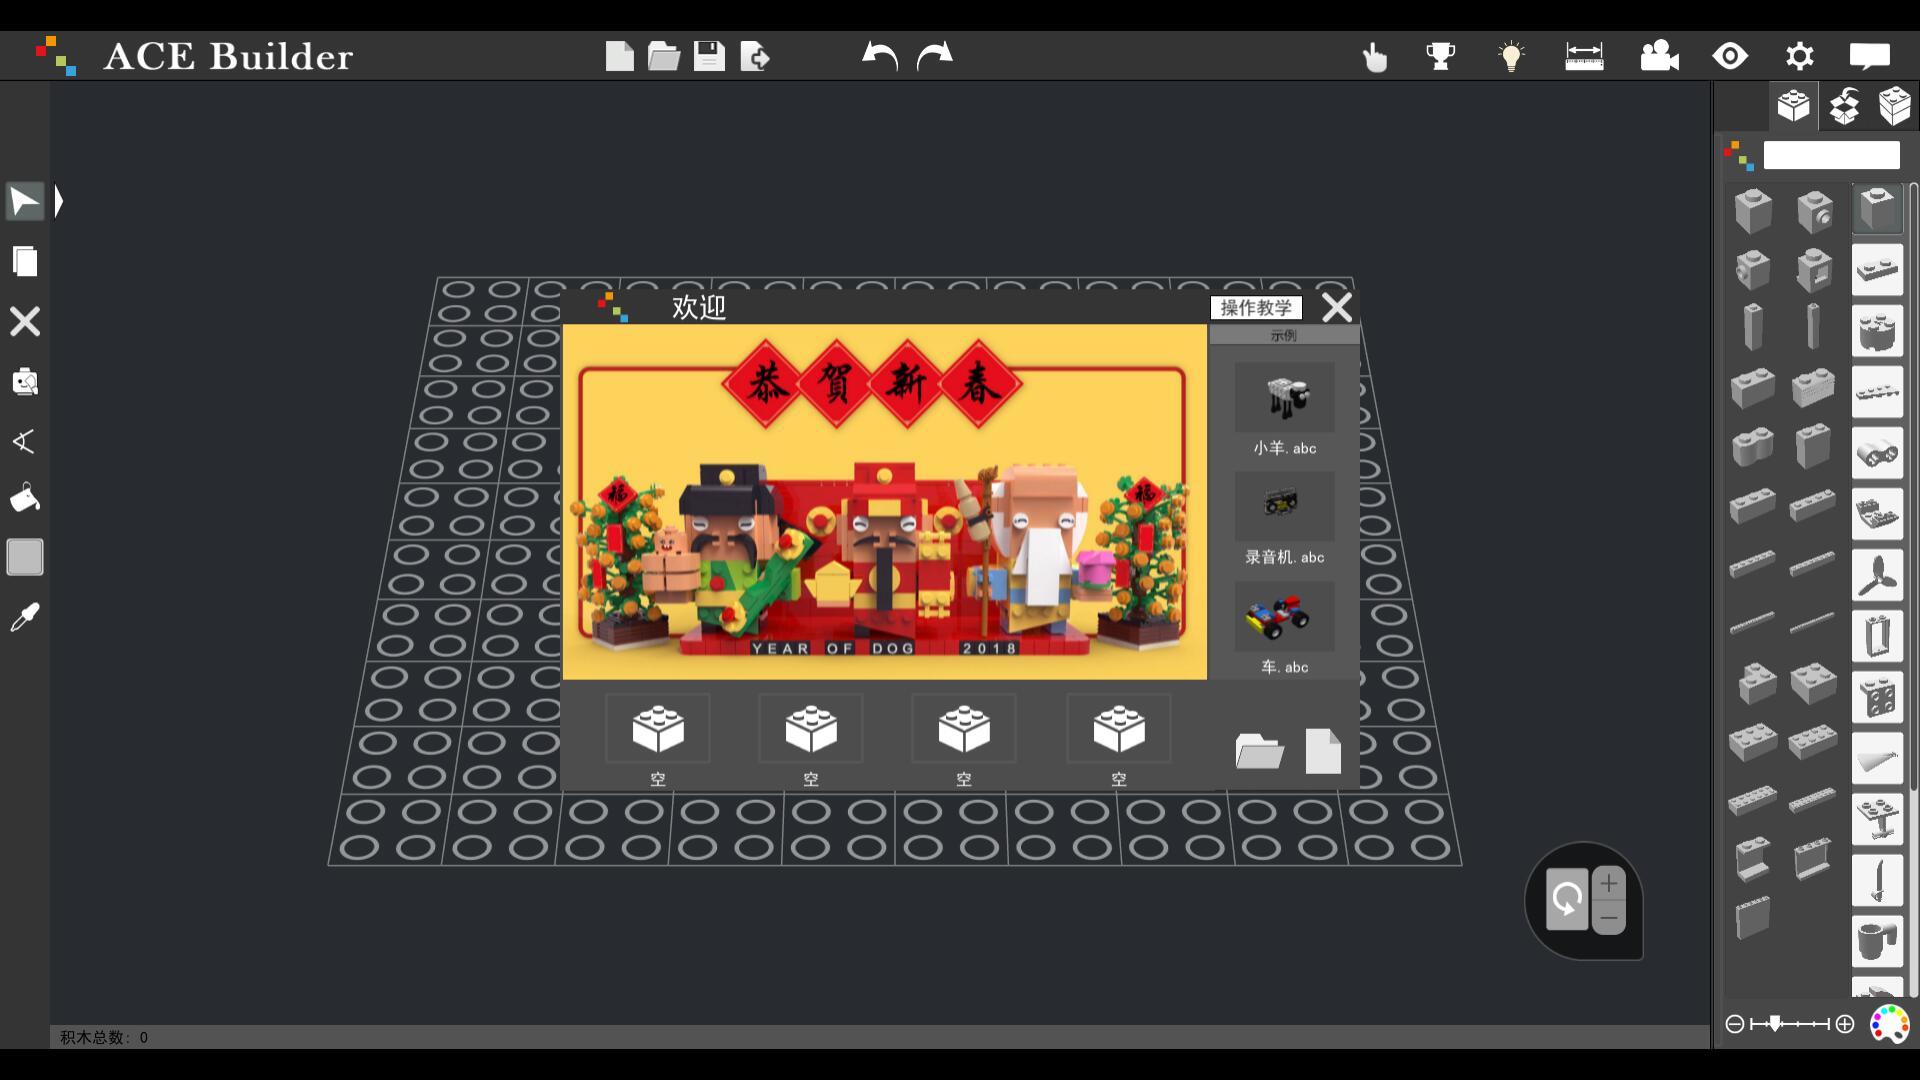Toggle the gray color square in left toolbar
Image resolution: width=1920 pixels, height=1080 pixels.
click(25, 557)
